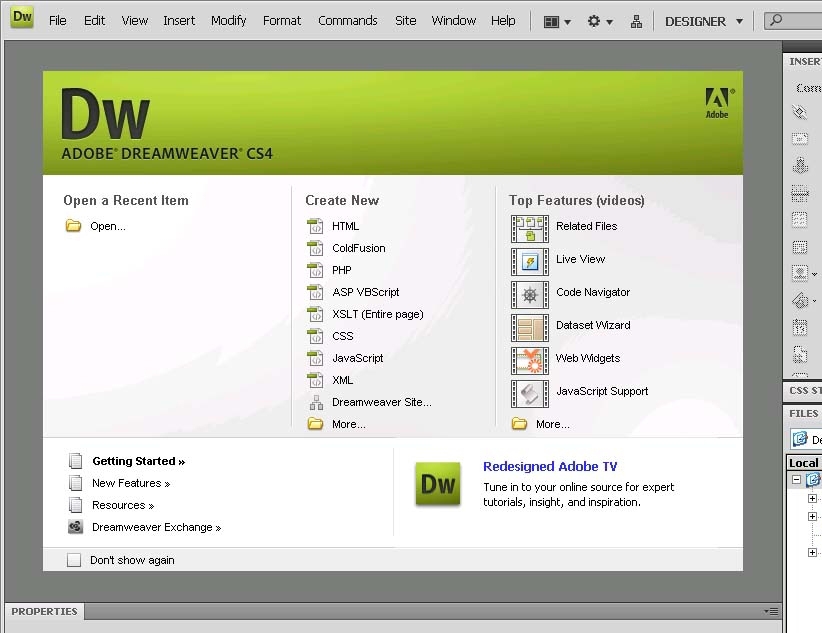Click the document icon beside HTML
822x633 pixels.
point(315,227)
